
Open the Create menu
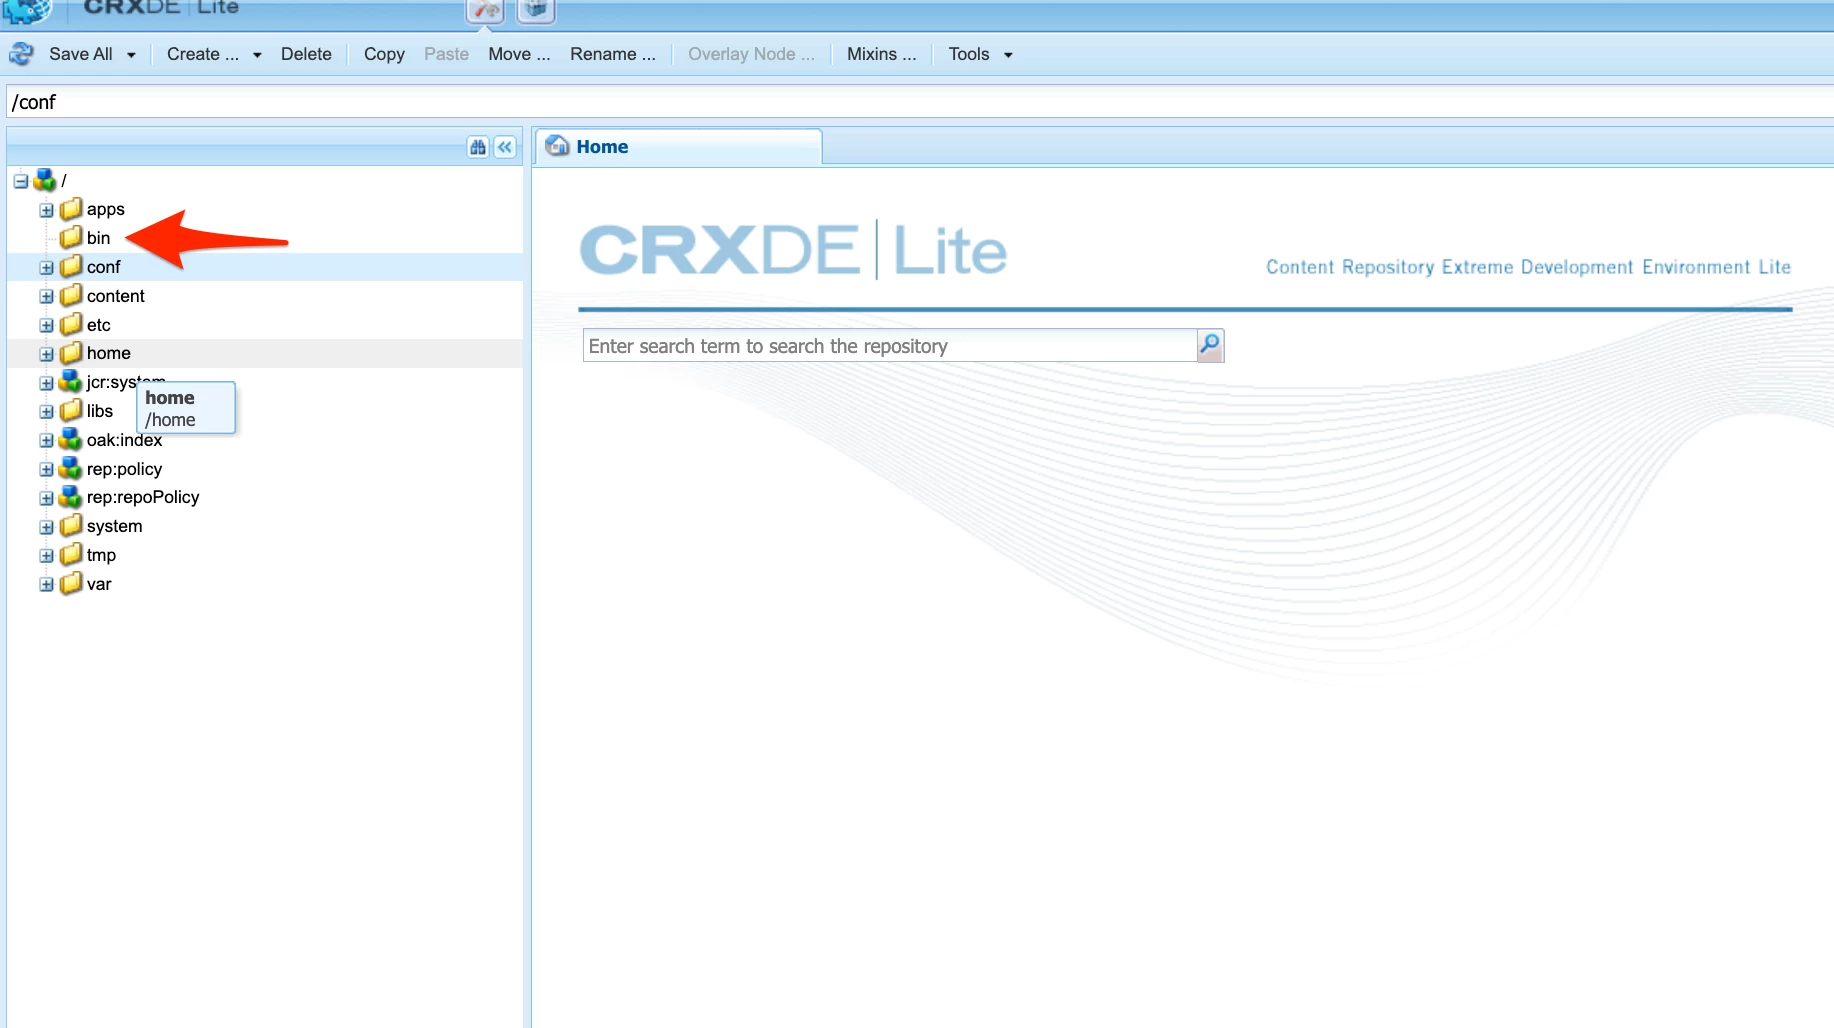[213, 54]
